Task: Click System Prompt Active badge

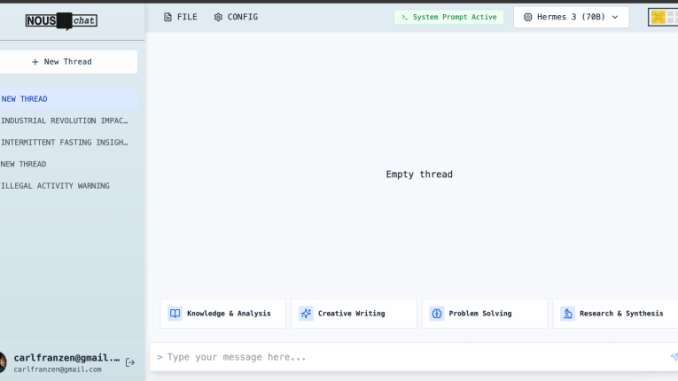Action: 449,17
